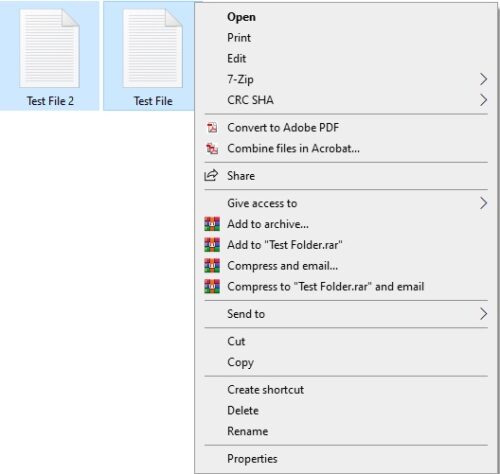Click WinRAR icon beside Add to archive
This screenshot has width=500, height=474.
(x=212, y=224)
